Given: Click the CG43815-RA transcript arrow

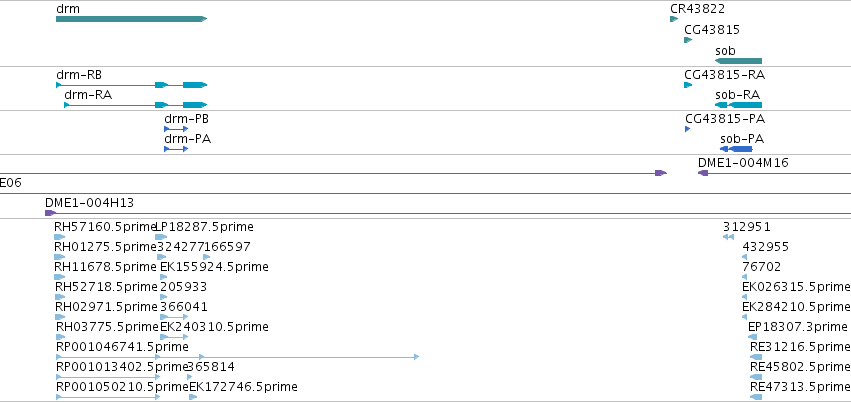Looking at the screenshot, I should click(x=688, y=85).
